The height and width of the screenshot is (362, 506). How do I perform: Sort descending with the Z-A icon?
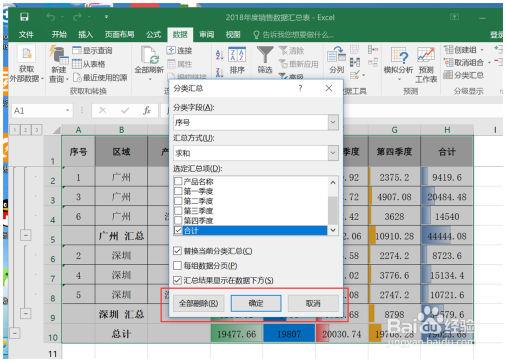tap(219, 72)
